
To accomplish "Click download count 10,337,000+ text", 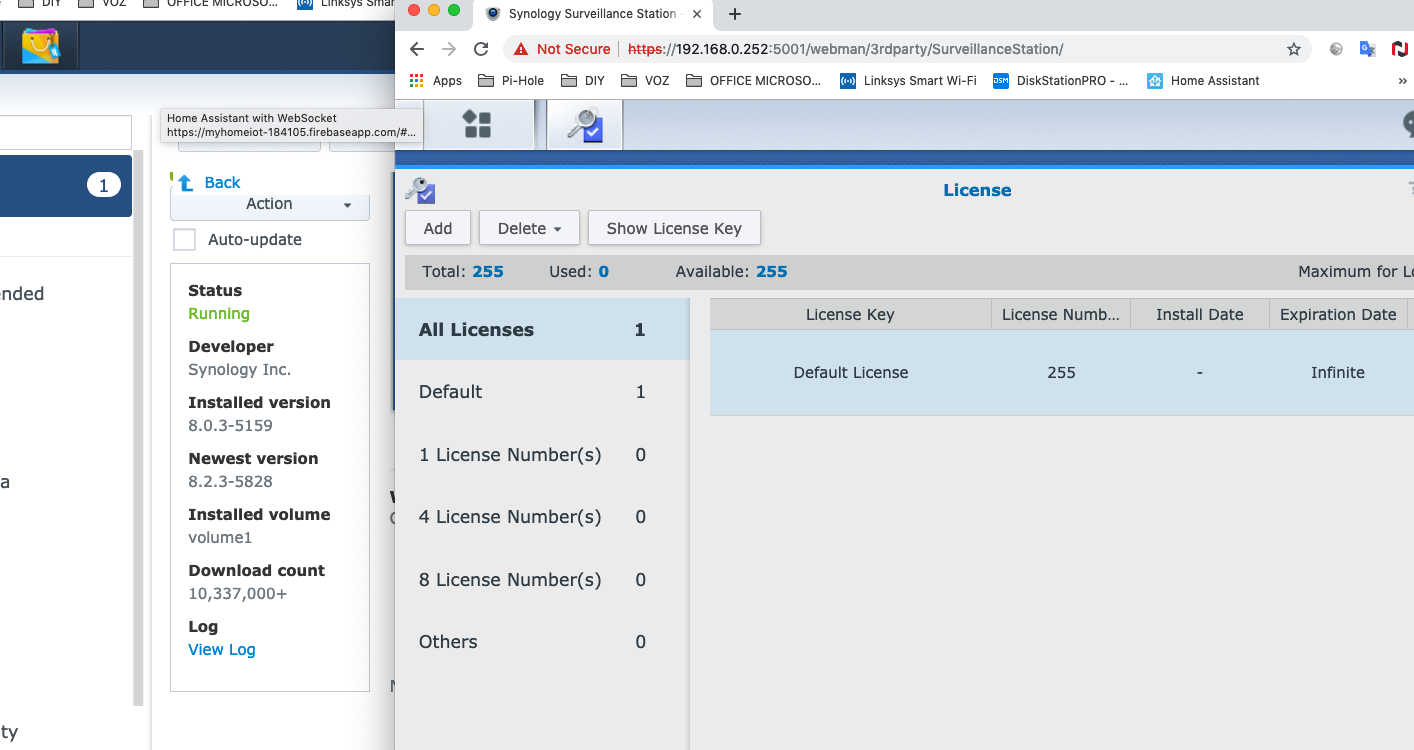I will tap(240, 594).
